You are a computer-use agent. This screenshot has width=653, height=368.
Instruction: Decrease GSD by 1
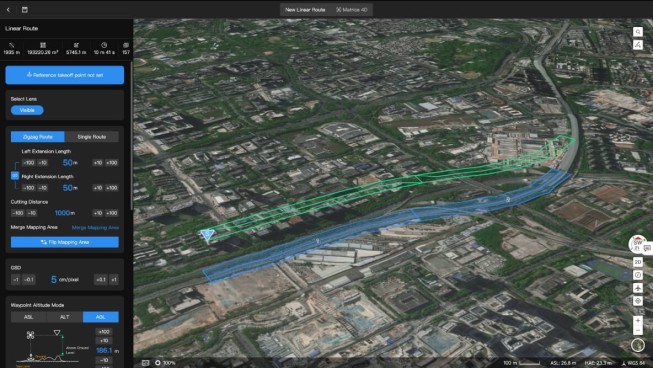coord(15,279)
